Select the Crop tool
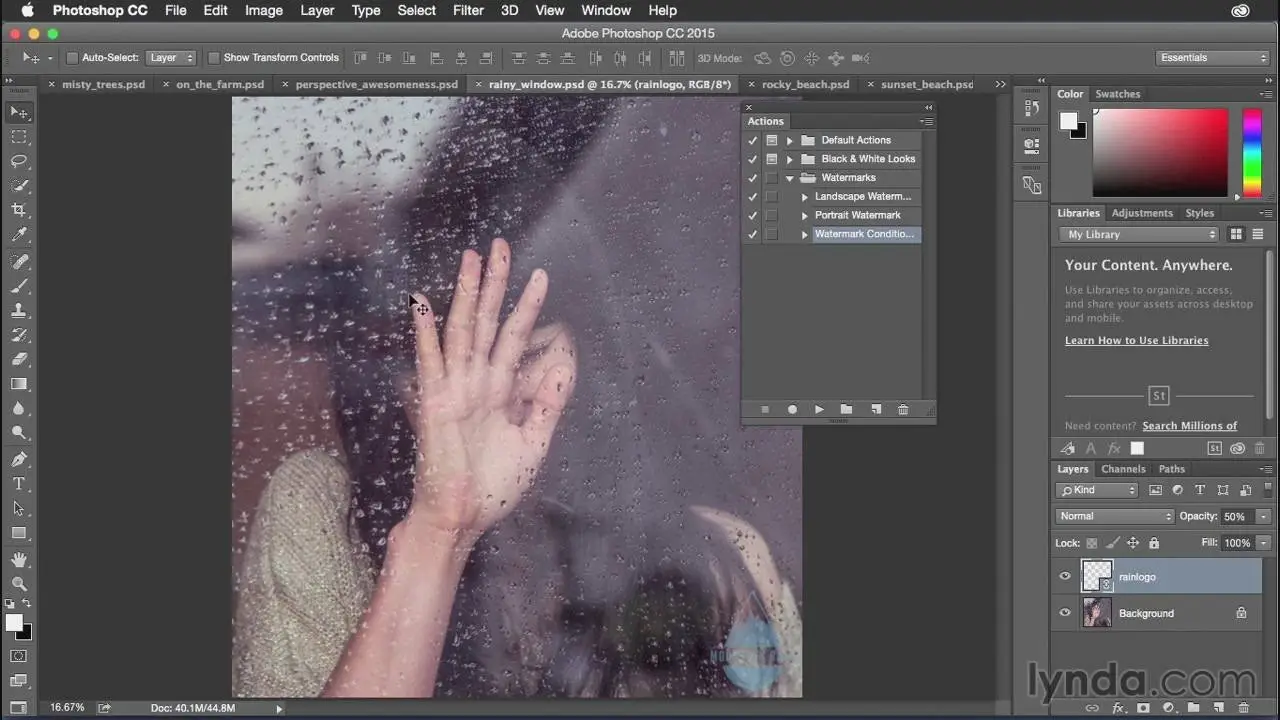Screen dimensions: 1280x720 [x=19, y=210]
